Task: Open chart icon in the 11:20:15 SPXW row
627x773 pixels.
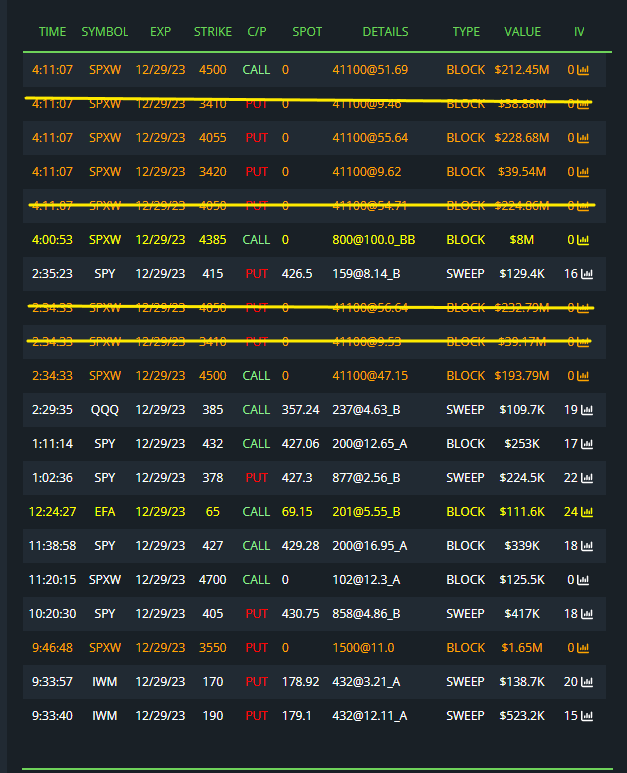Action: coord(583,580)
